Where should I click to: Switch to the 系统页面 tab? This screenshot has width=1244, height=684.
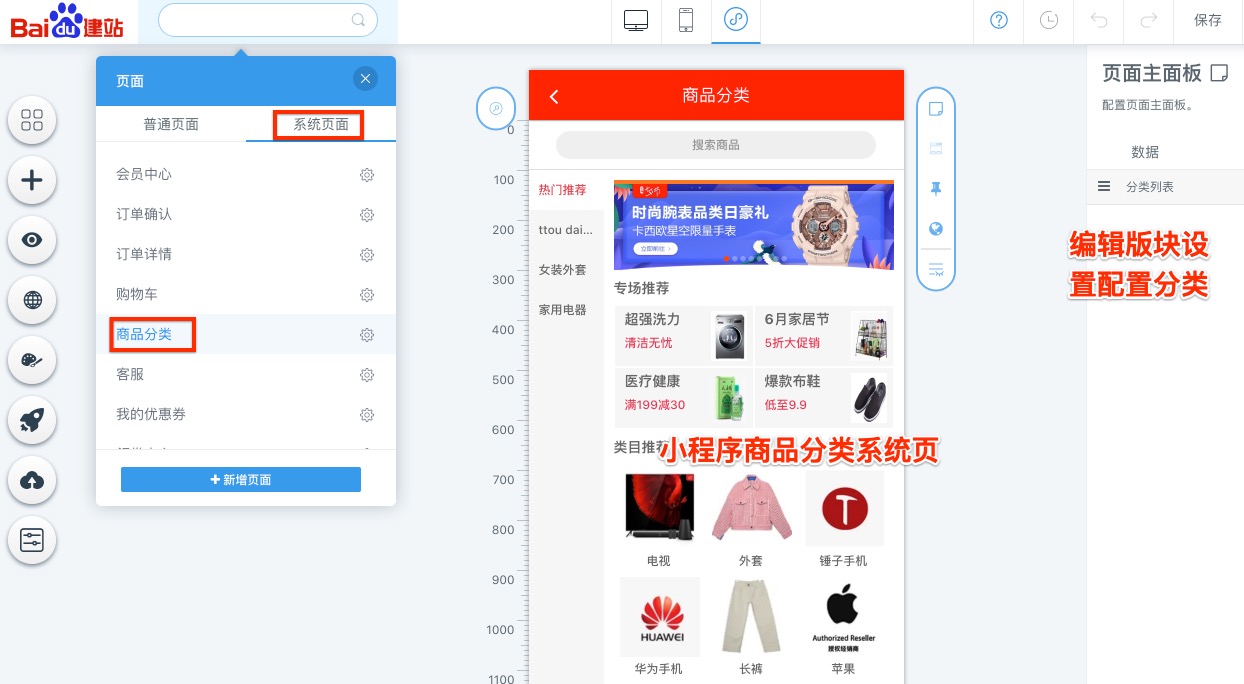tap(320, 125)
